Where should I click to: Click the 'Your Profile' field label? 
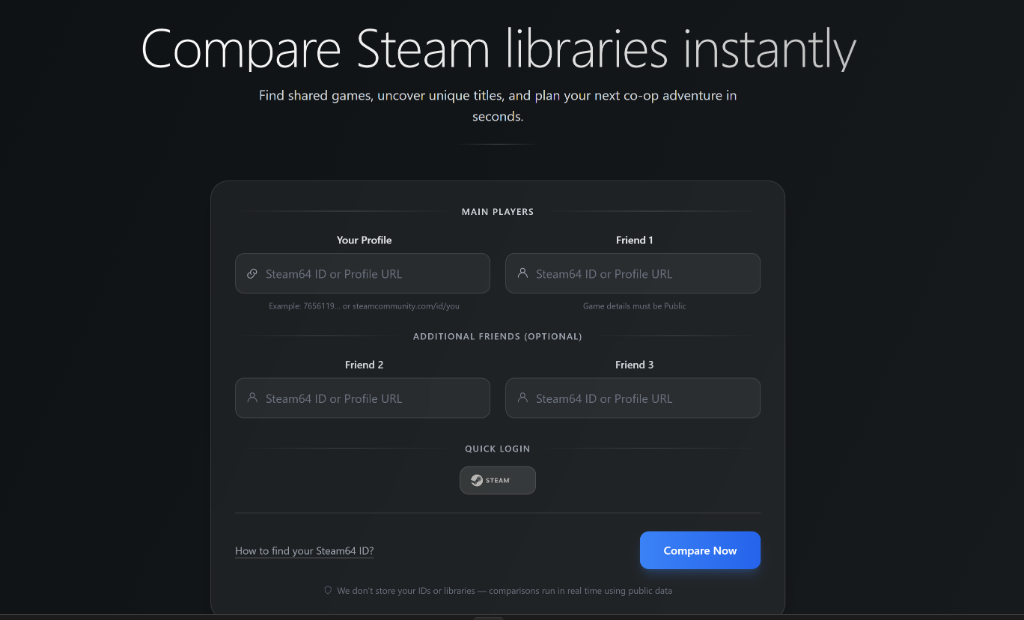tap(364, 240)
